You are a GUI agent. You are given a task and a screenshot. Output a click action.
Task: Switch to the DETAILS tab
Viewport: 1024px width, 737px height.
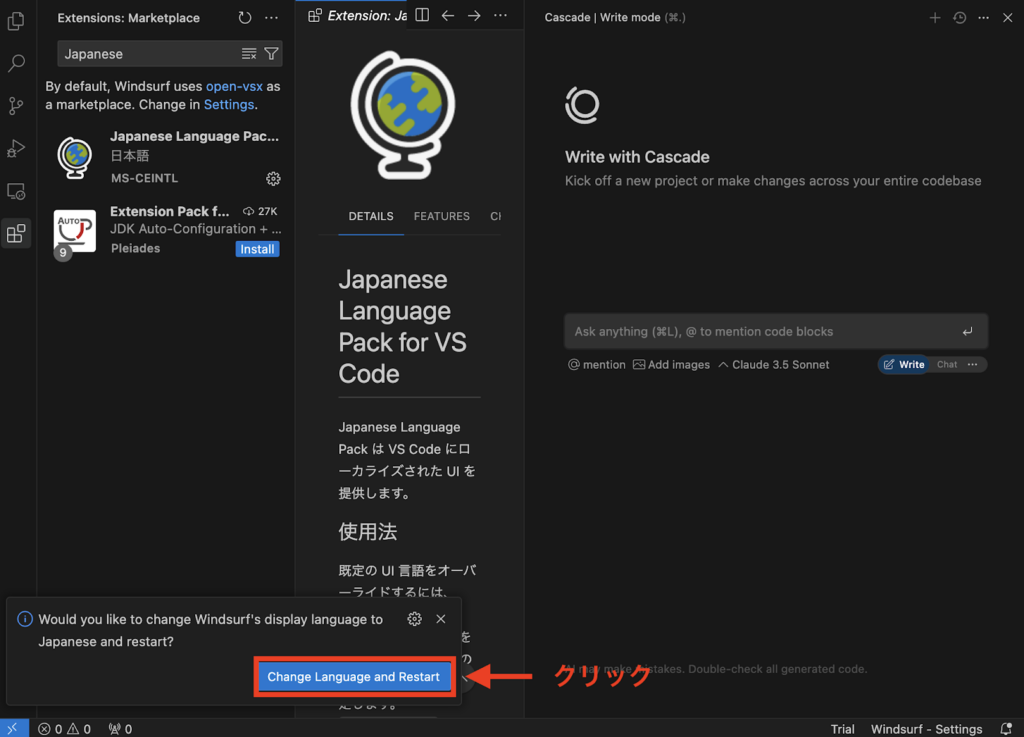tap(371, 216)
